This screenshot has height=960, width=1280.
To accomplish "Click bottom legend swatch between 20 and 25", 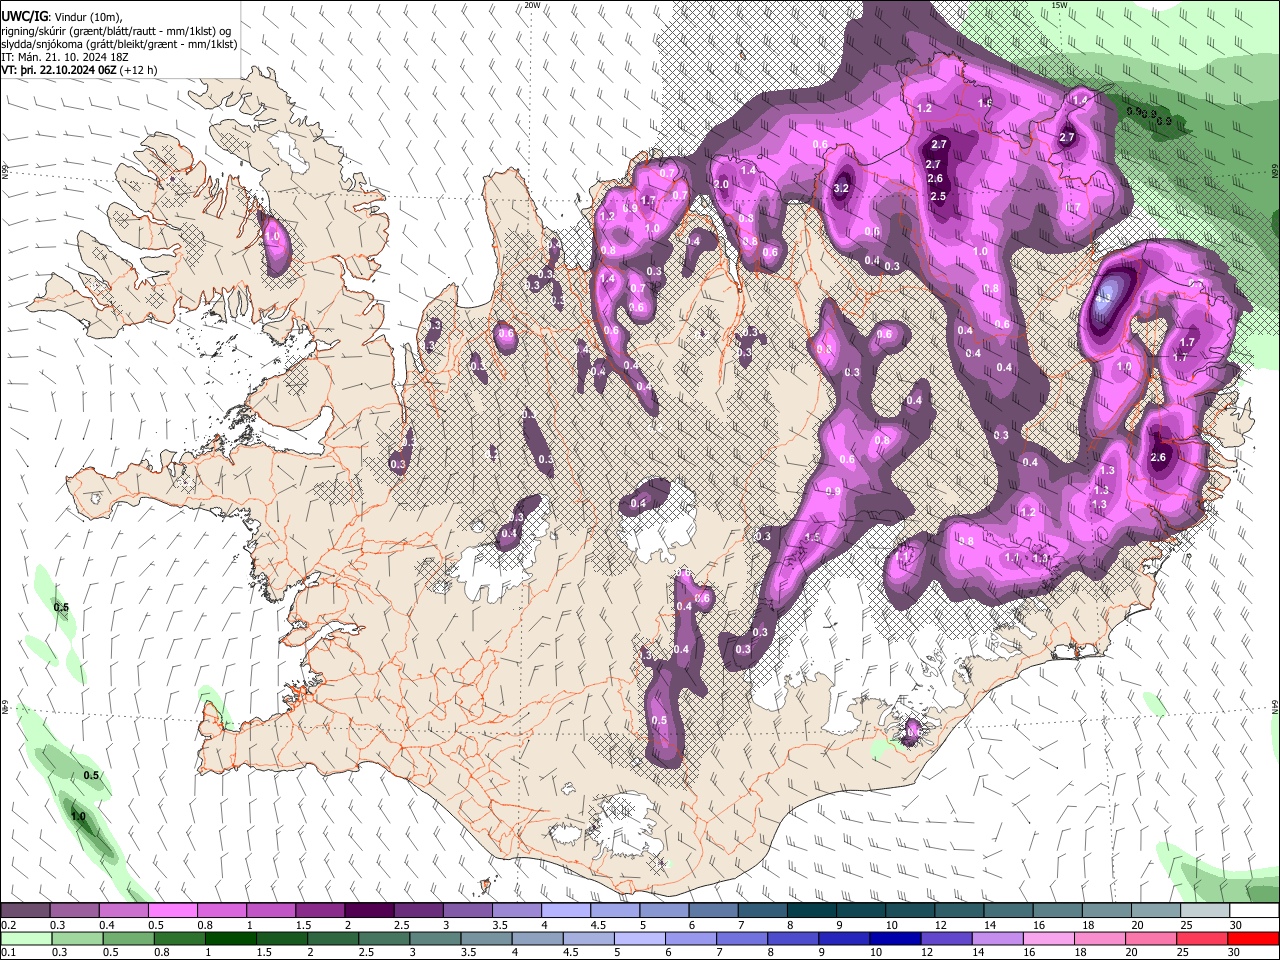I will coord(1152,939).
